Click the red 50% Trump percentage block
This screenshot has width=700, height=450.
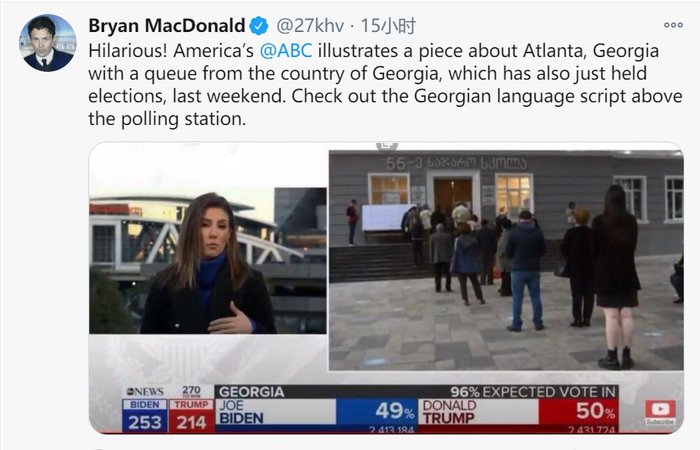click(x=579, y=412)
